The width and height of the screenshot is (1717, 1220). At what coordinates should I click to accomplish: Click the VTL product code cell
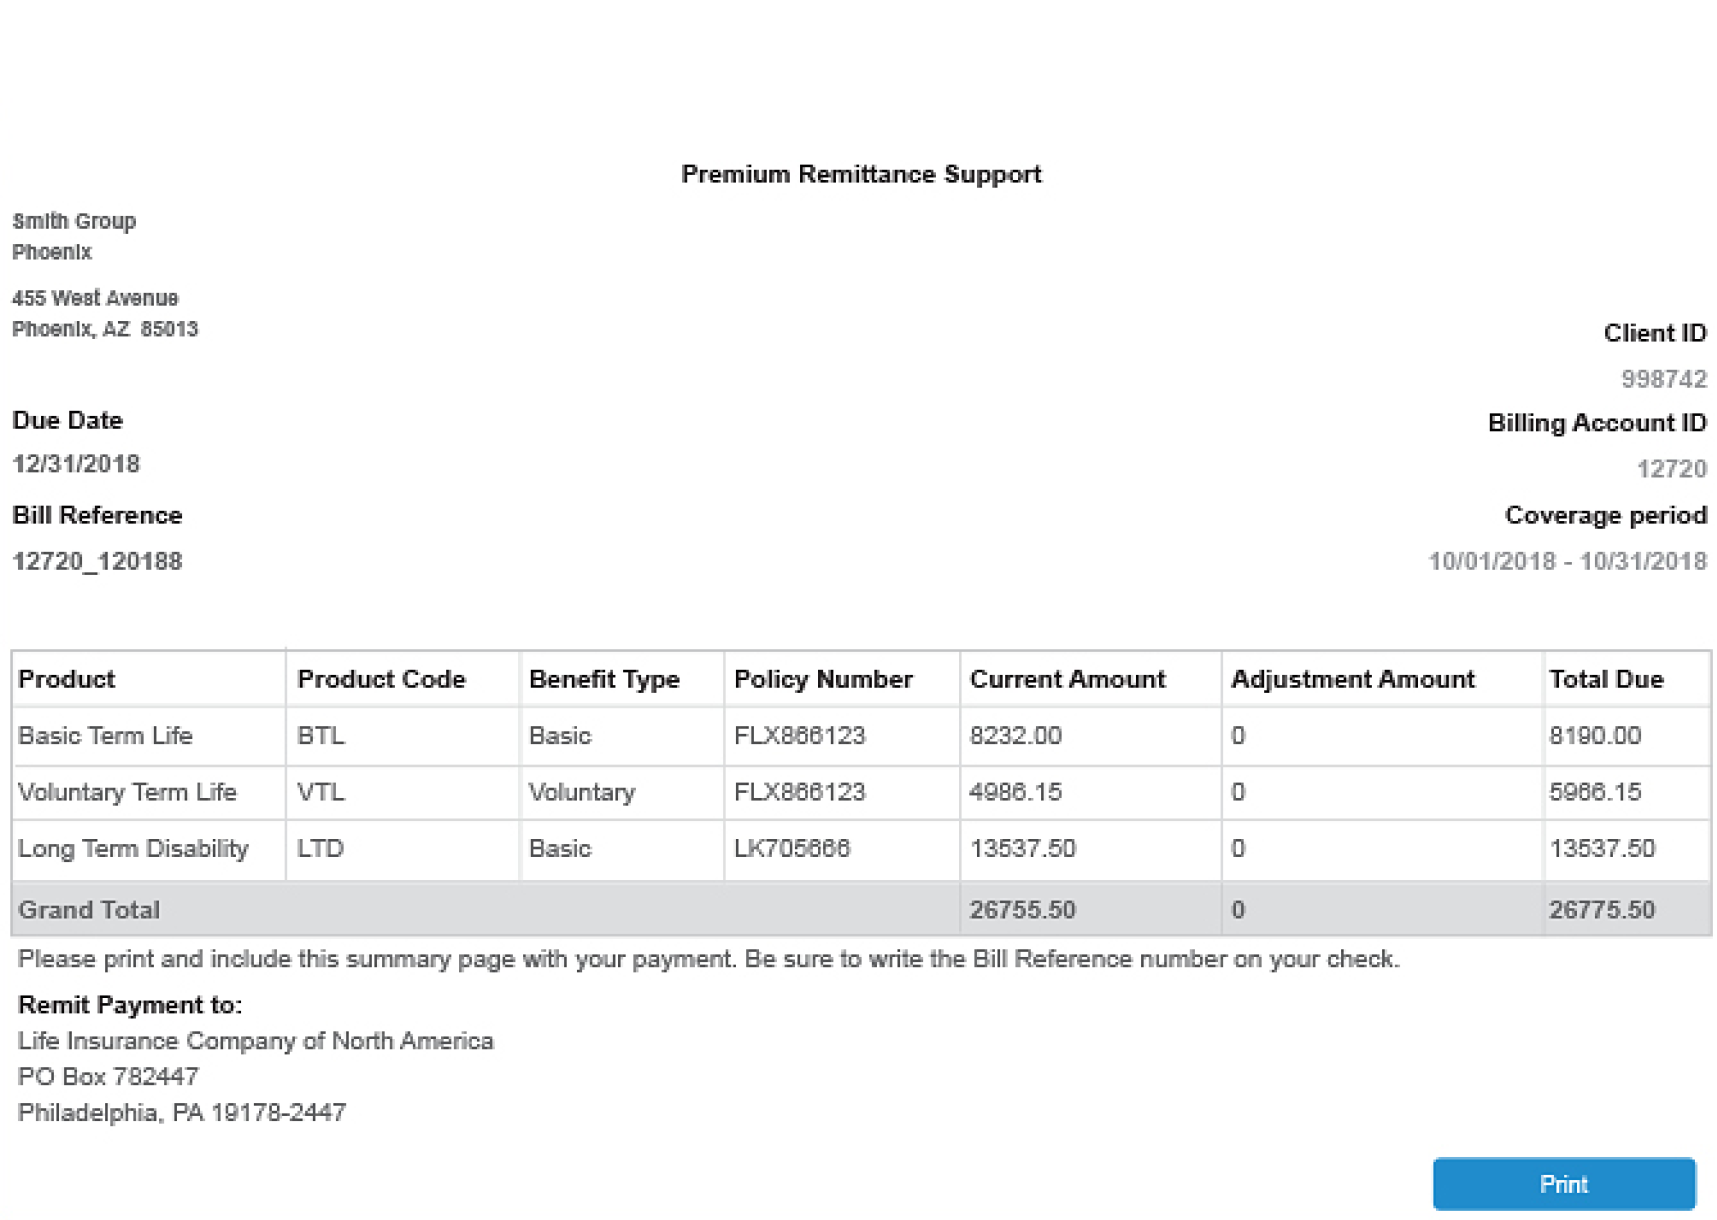(320, 792)
